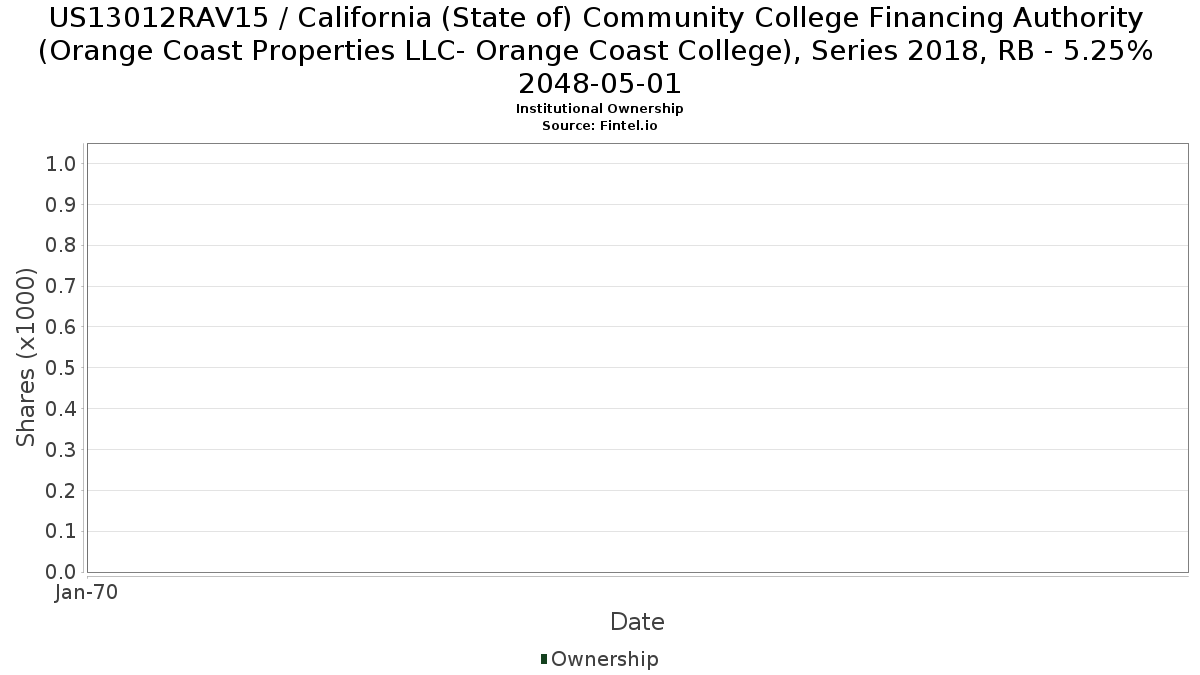Click the 0.7 y-axis tick label
The image size is (1200, 675).
pos(61,287)
